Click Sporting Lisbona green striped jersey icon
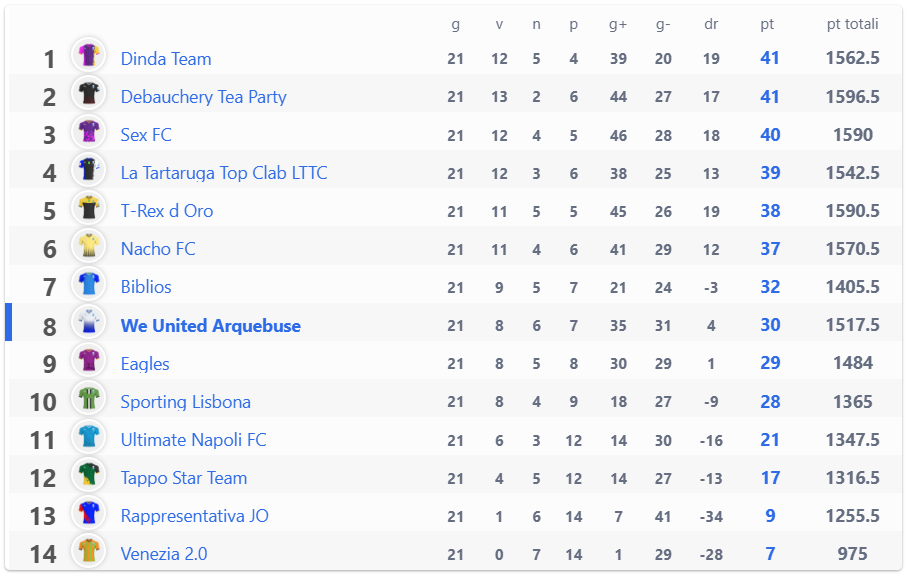The image size is (910, 577). pyautogui.click(x=89, y=398)
